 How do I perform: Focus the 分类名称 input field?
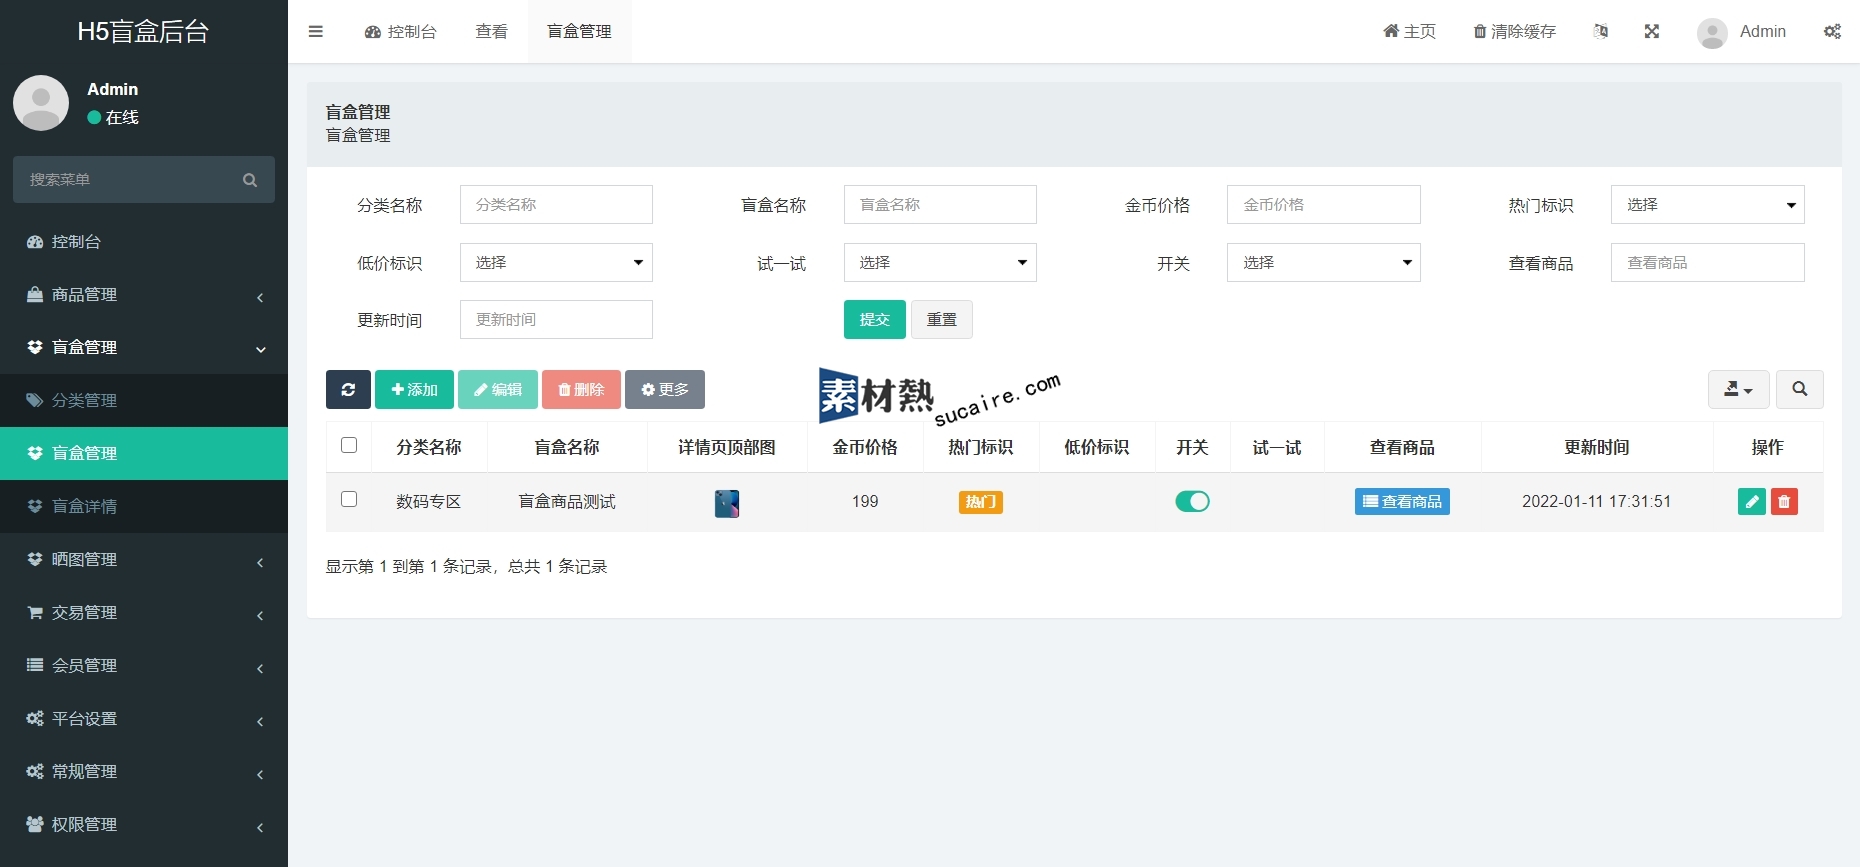click(x=556, y=205)
